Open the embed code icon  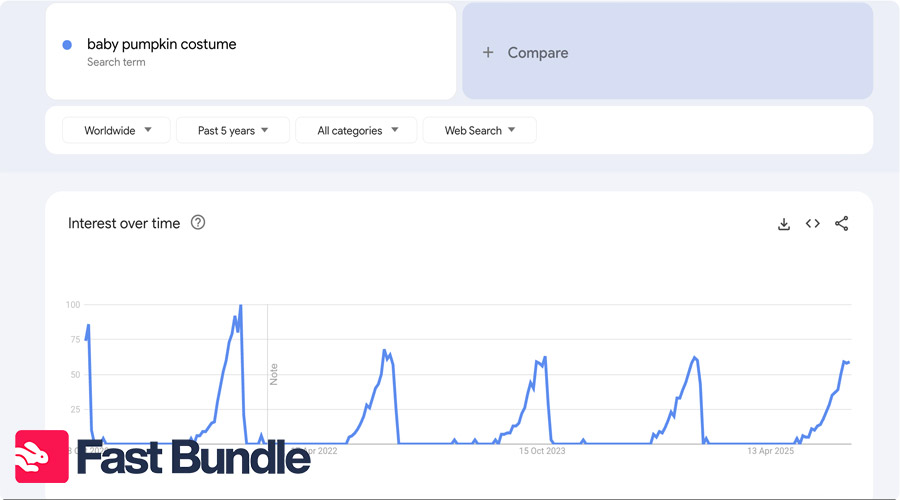[813, 224]
